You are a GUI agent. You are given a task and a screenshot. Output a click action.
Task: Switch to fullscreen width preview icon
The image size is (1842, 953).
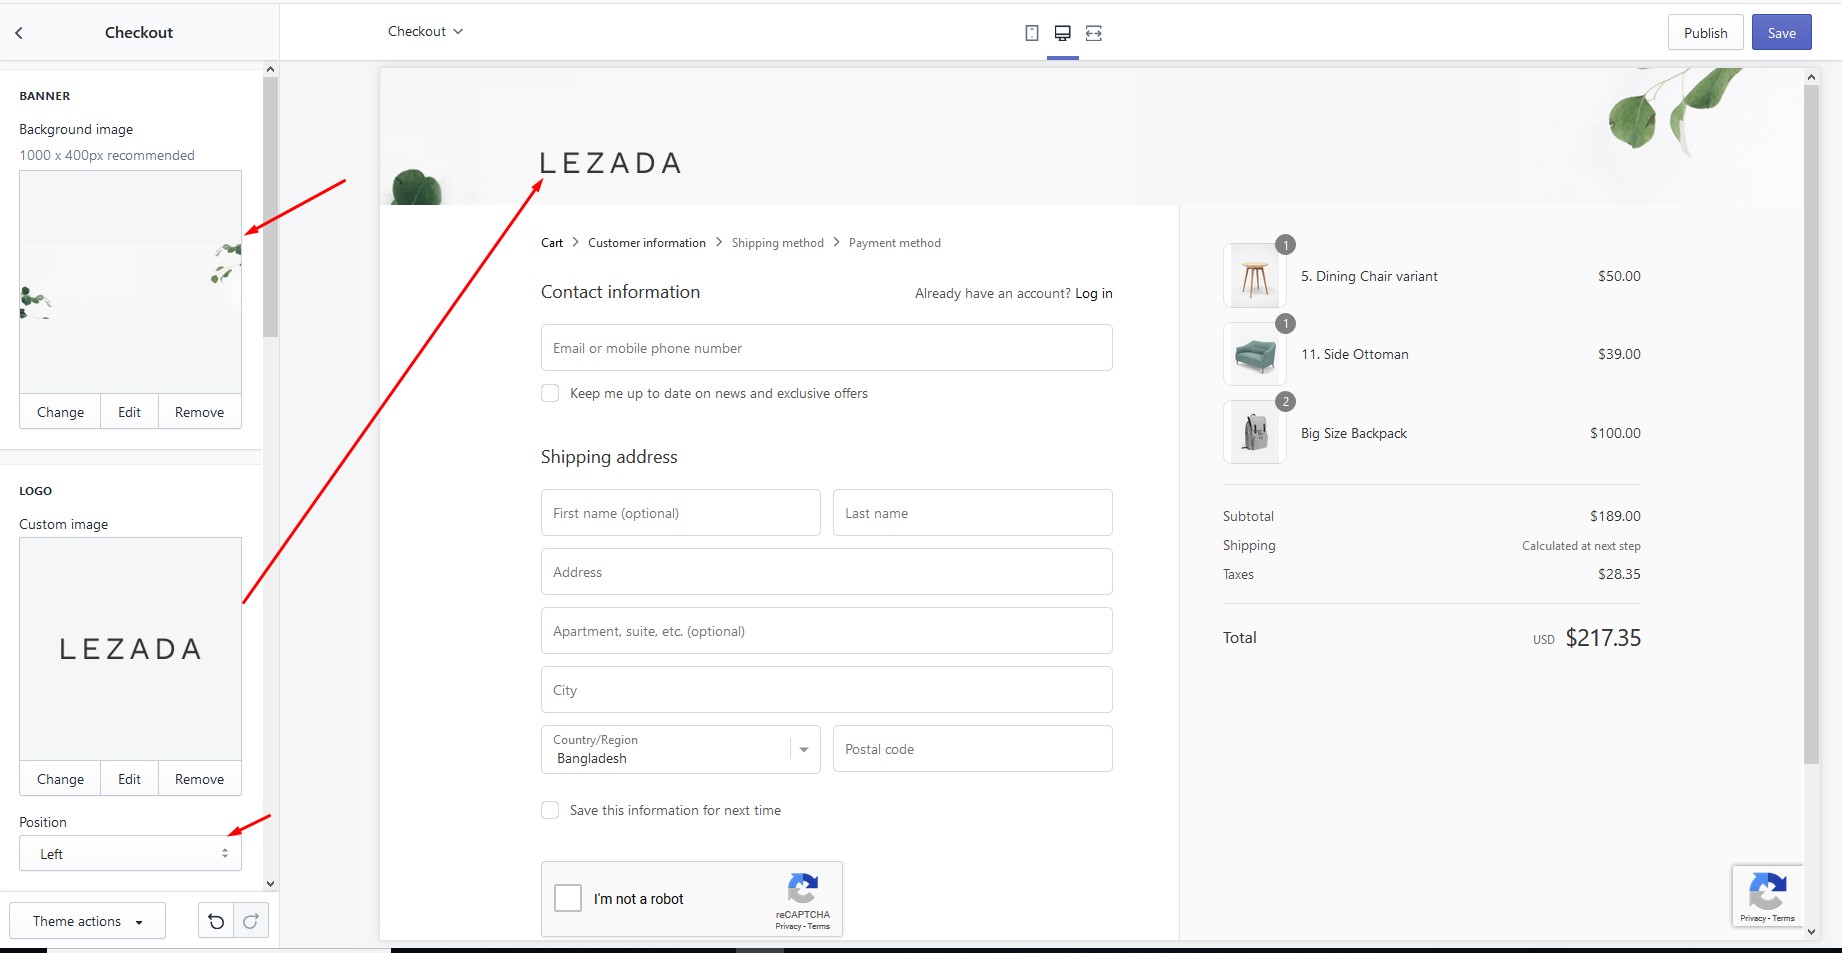[x=1094, y=33]
